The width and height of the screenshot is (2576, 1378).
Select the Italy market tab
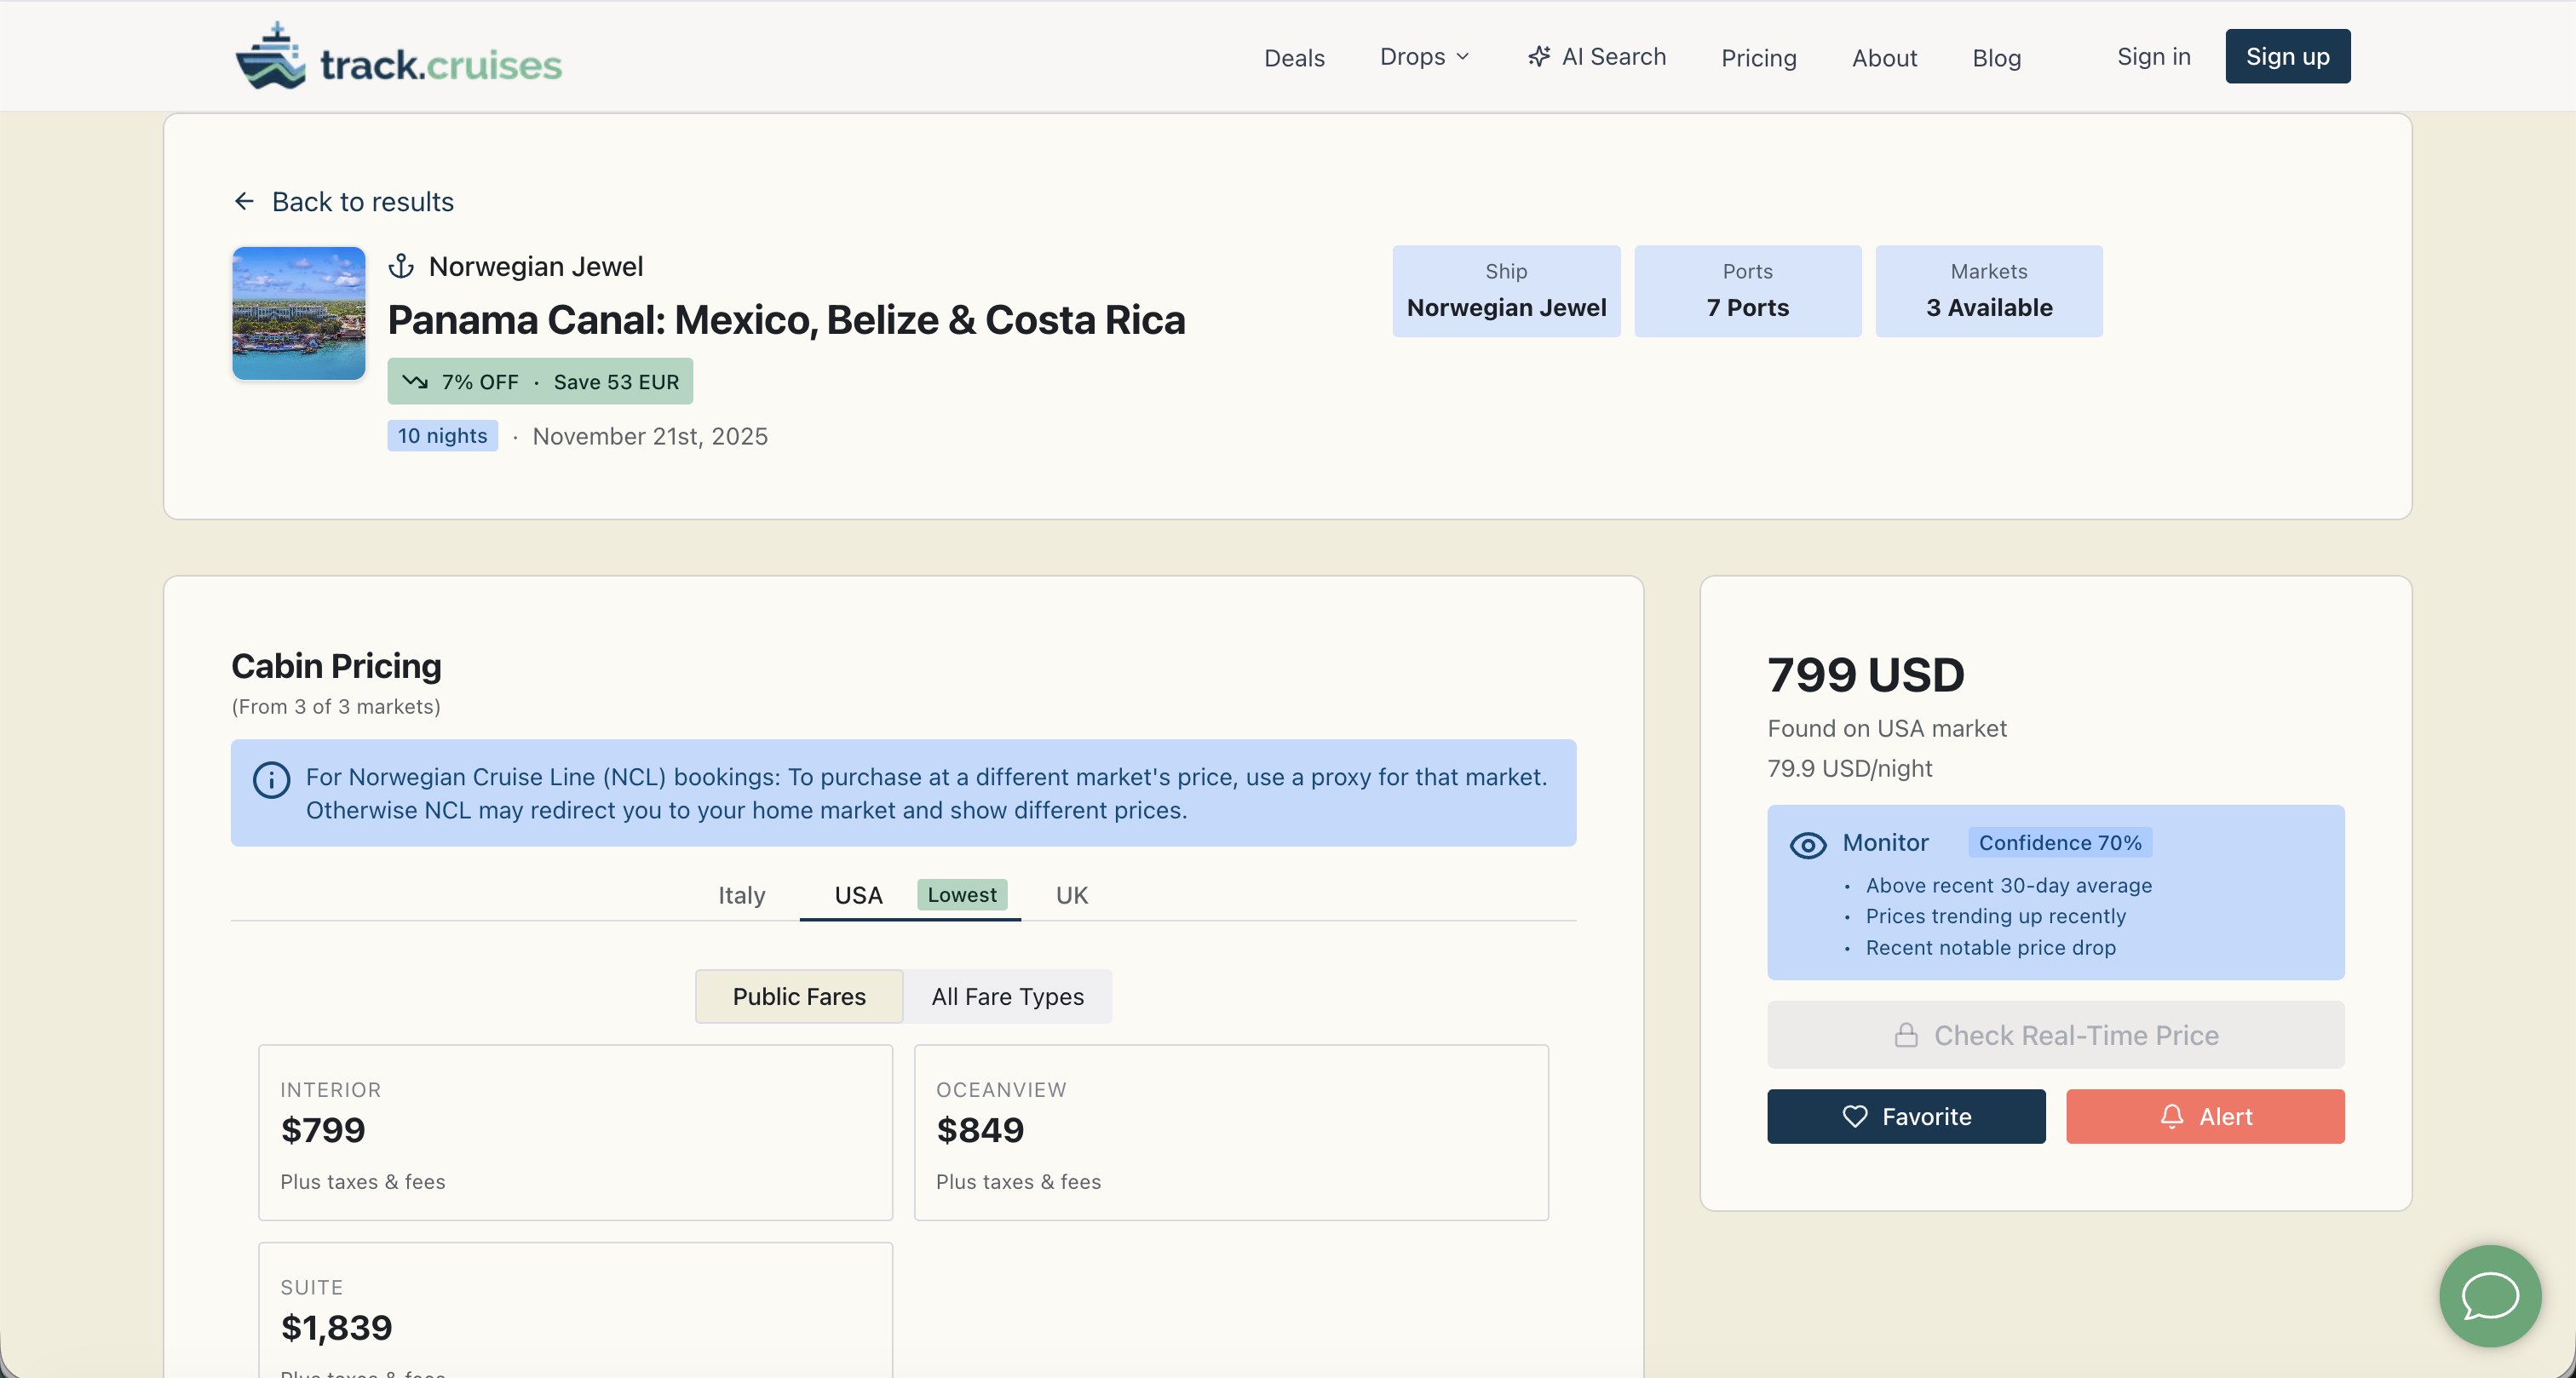pos(741,895)
